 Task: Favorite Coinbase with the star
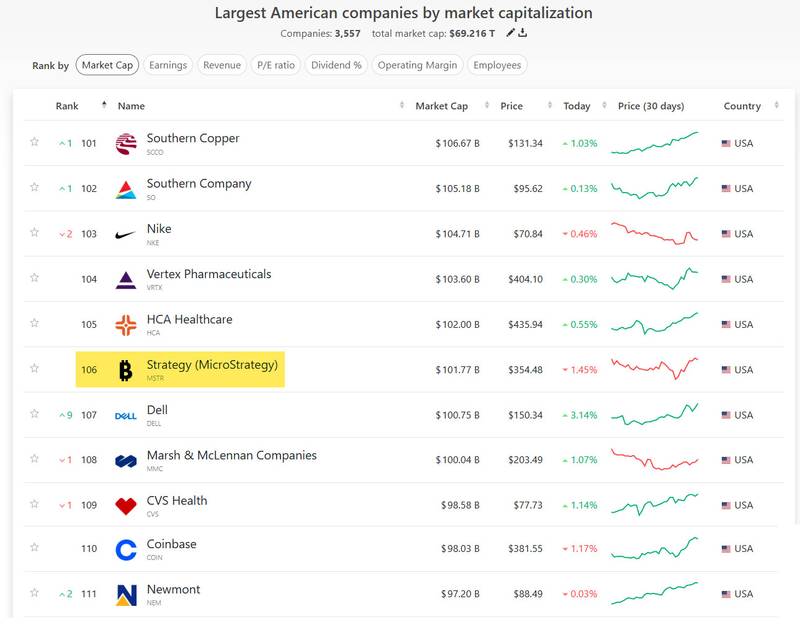[34, 547]
